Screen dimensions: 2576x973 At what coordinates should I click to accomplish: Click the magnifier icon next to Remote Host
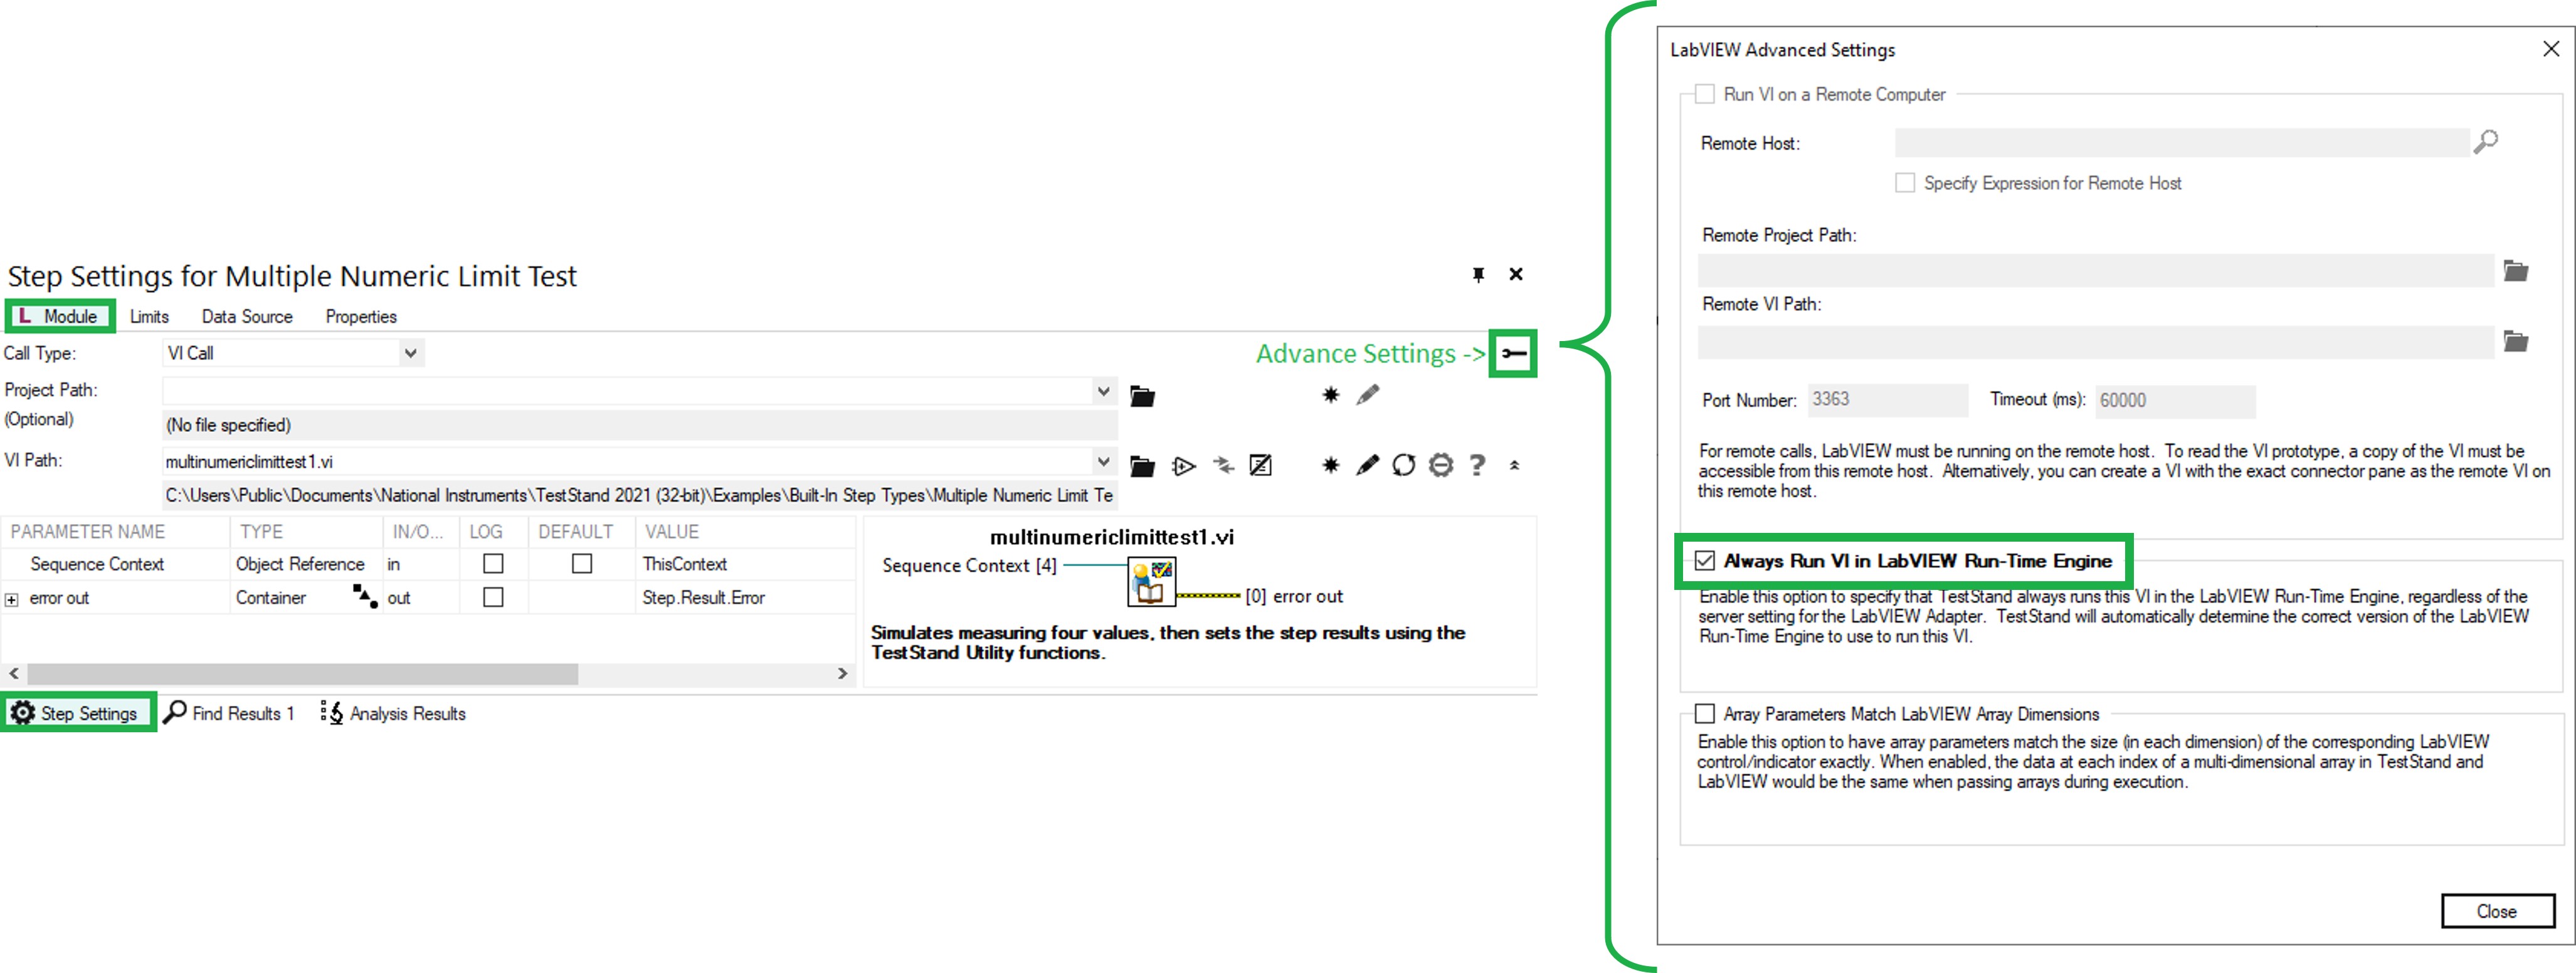click(x=2486, y=142)
